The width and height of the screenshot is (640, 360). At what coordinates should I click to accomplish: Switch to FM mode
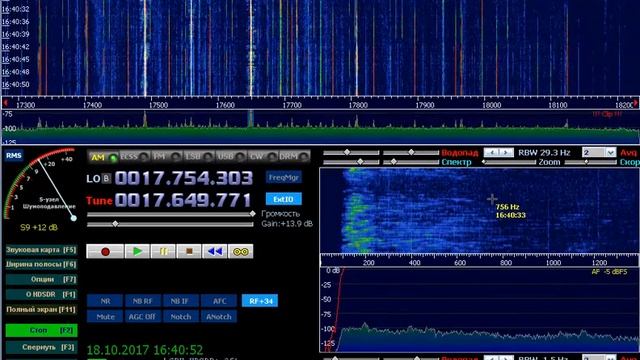pyautogui.click(x=166, y=157)
